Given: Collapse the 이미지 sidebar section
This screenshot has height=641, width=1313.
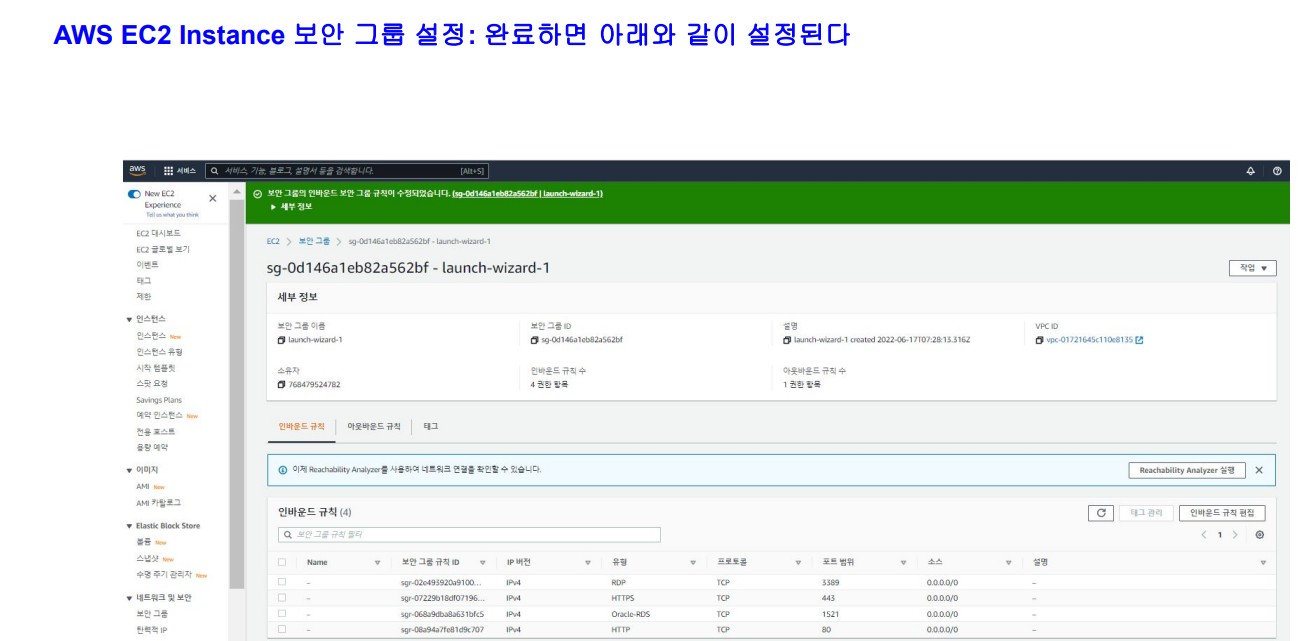Looking at the screenshot, I should pos(129,470).
